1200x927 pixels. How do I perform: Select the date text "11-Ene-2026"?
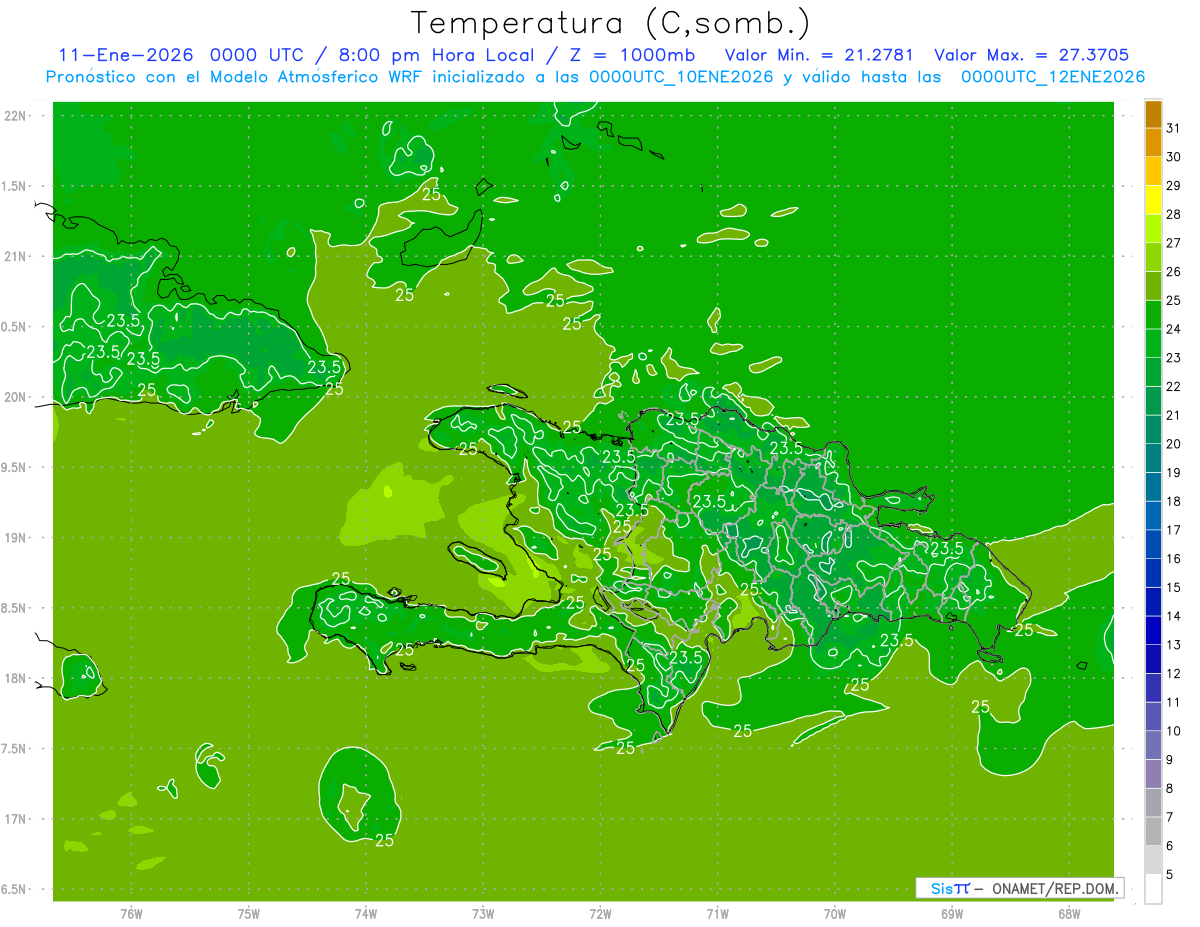(x=125, y=56)
